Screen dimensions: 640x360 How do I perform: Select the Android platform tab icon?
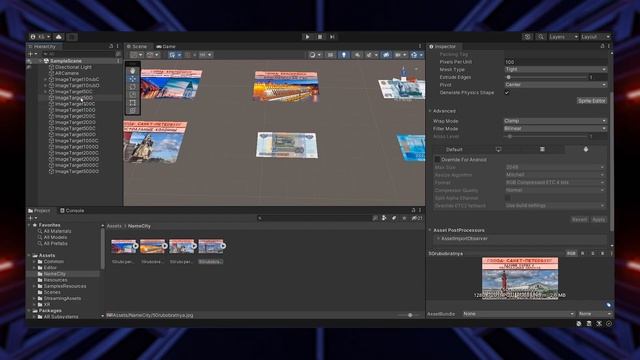coord(586,149)
